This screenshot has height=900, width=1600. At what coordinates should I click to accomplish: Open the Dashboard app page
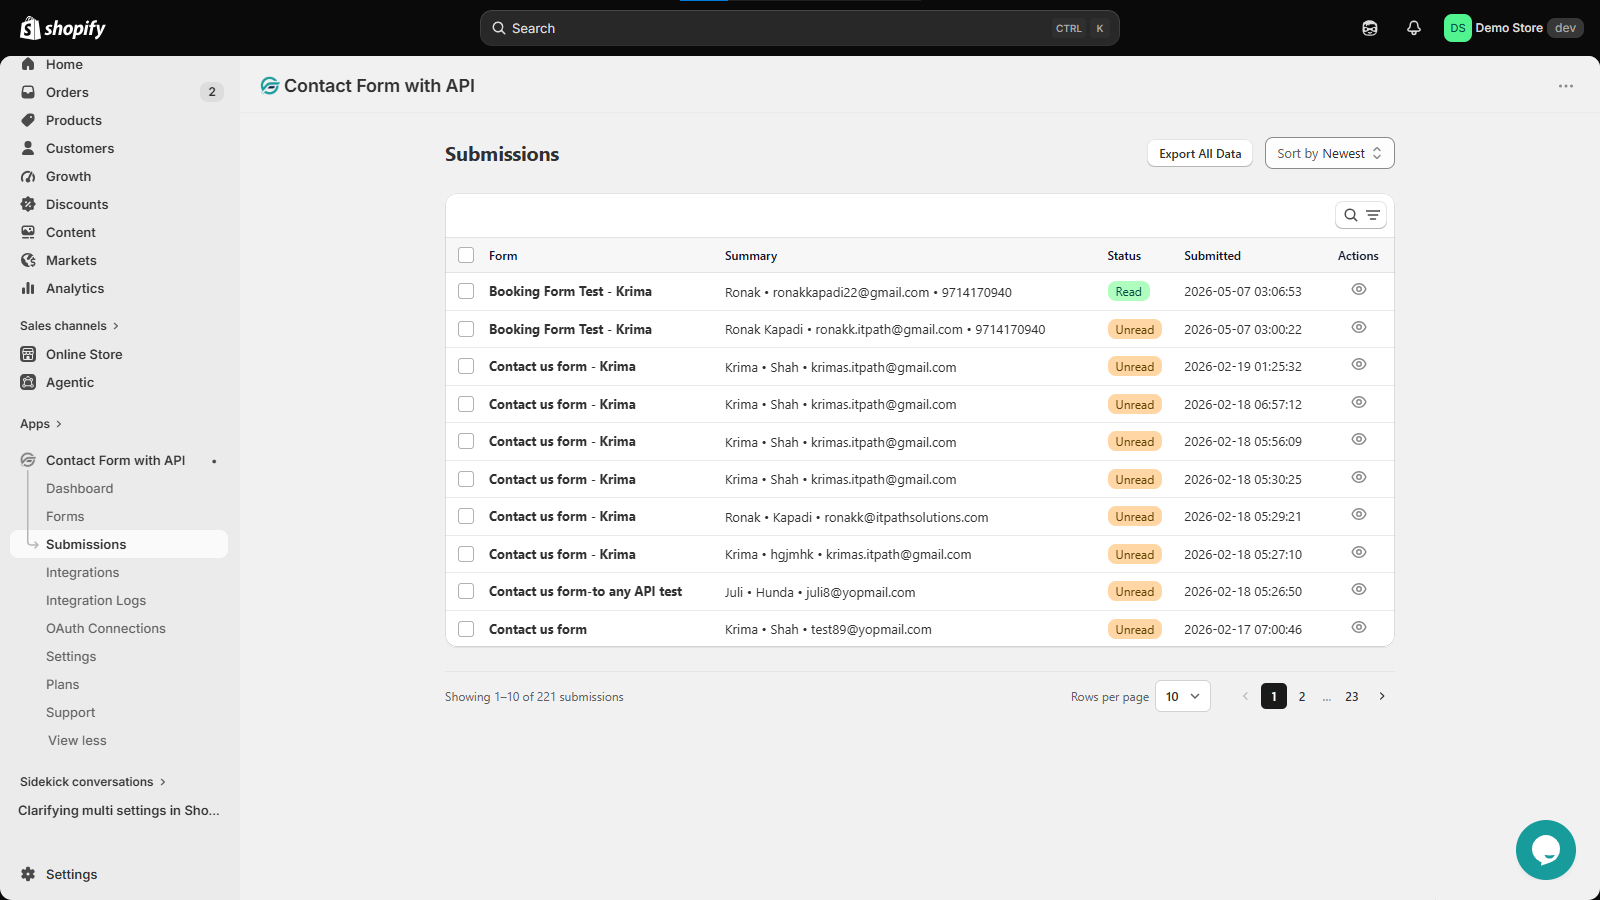[x=80, y=488]
